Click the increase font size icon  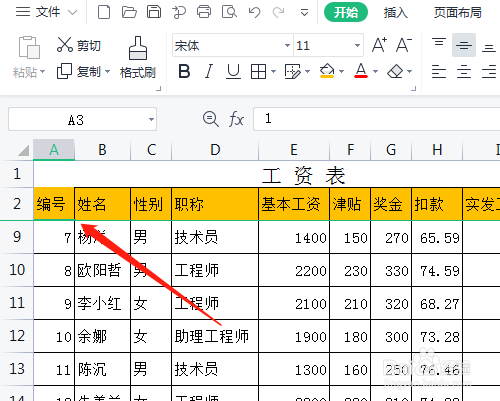point(379,45)
